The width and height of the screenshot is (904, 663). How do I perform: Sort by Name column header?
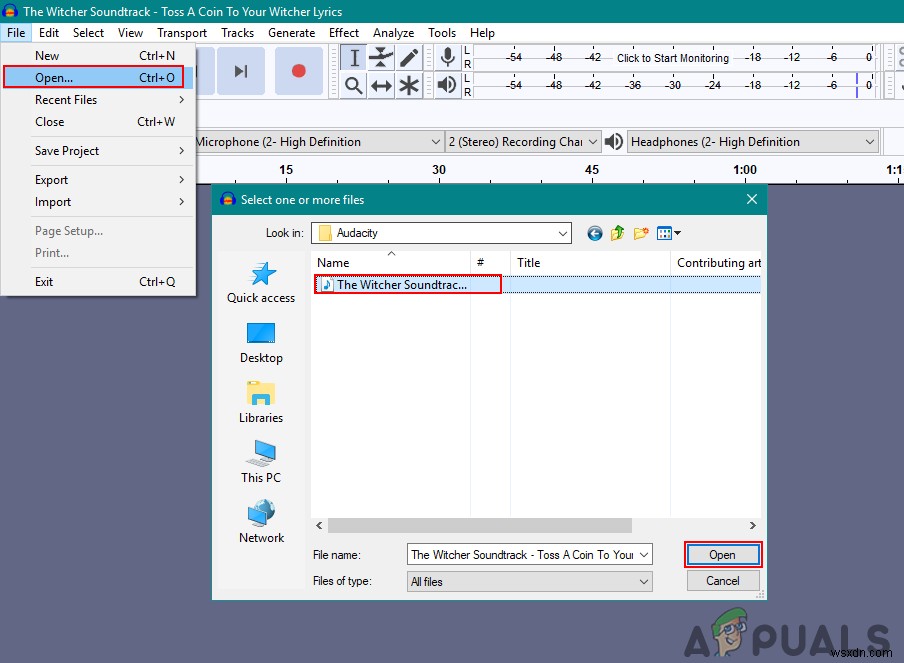point(390,263)
